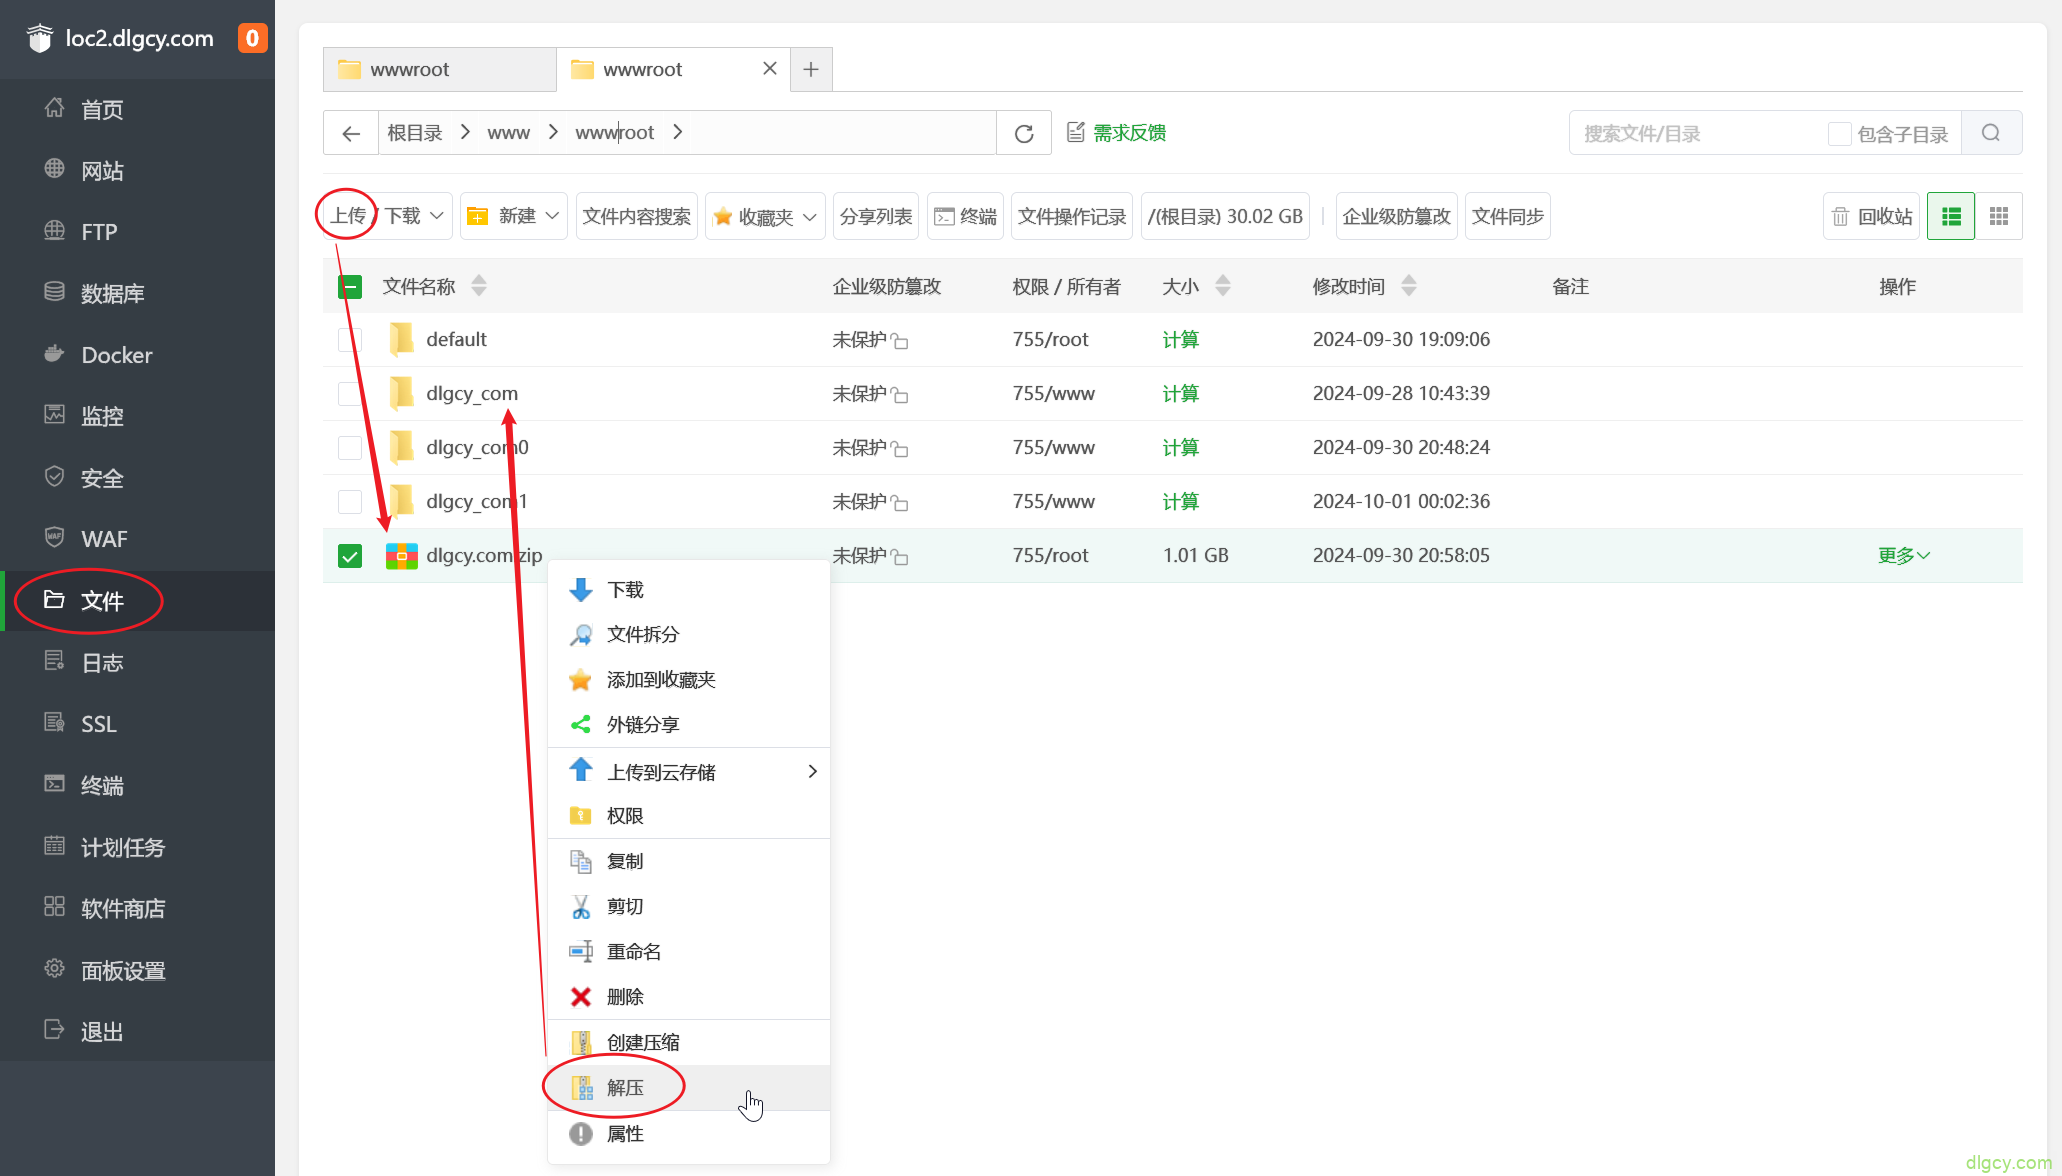Expand 更多 actions for dlgcy.com.zip
This screenshot has width=2062, height=1176.
click(x=1904, y=555)
